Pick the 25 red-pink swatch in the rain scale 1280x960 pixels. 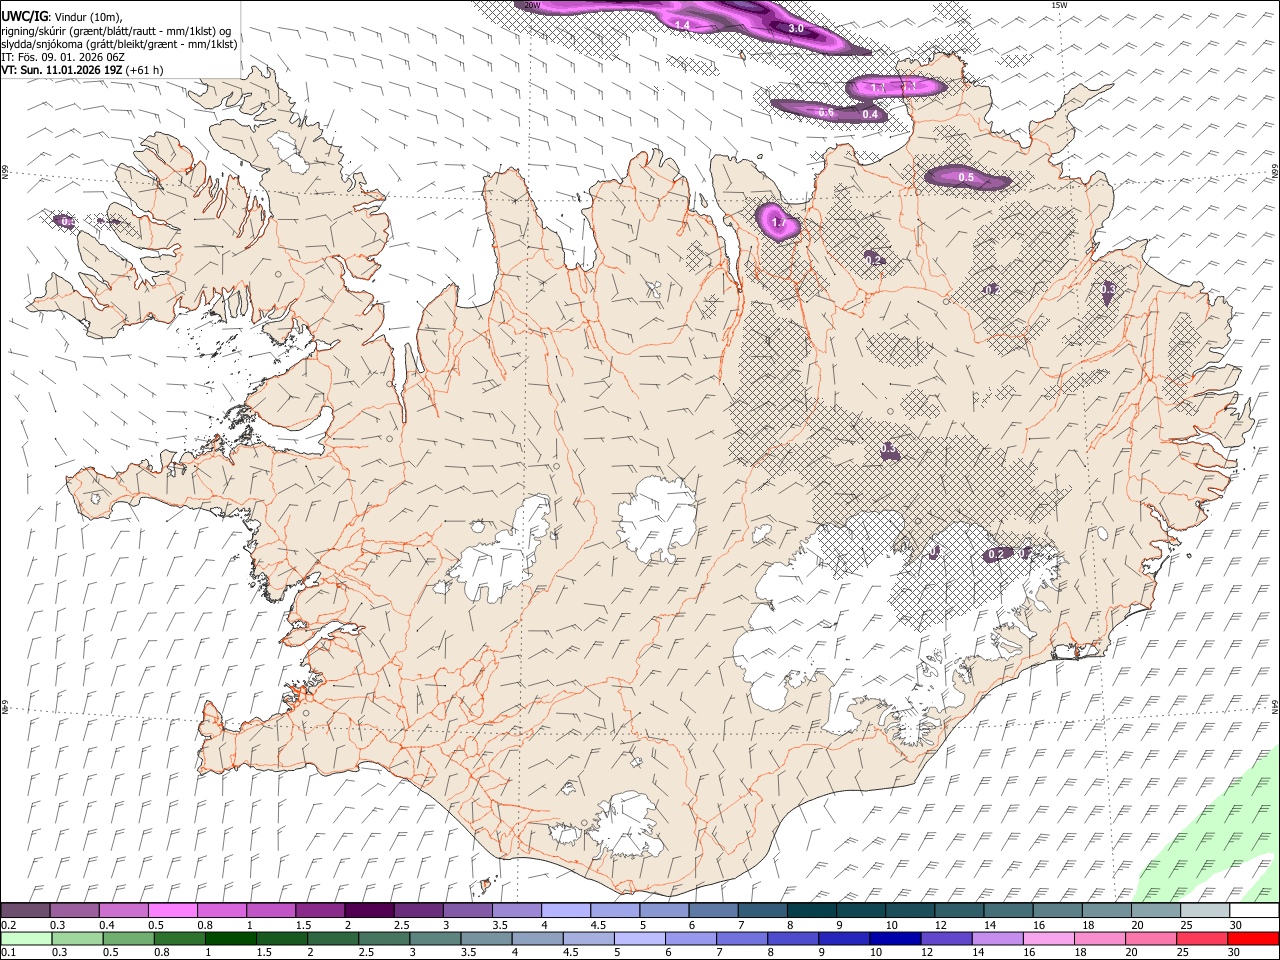(1202, 938)
